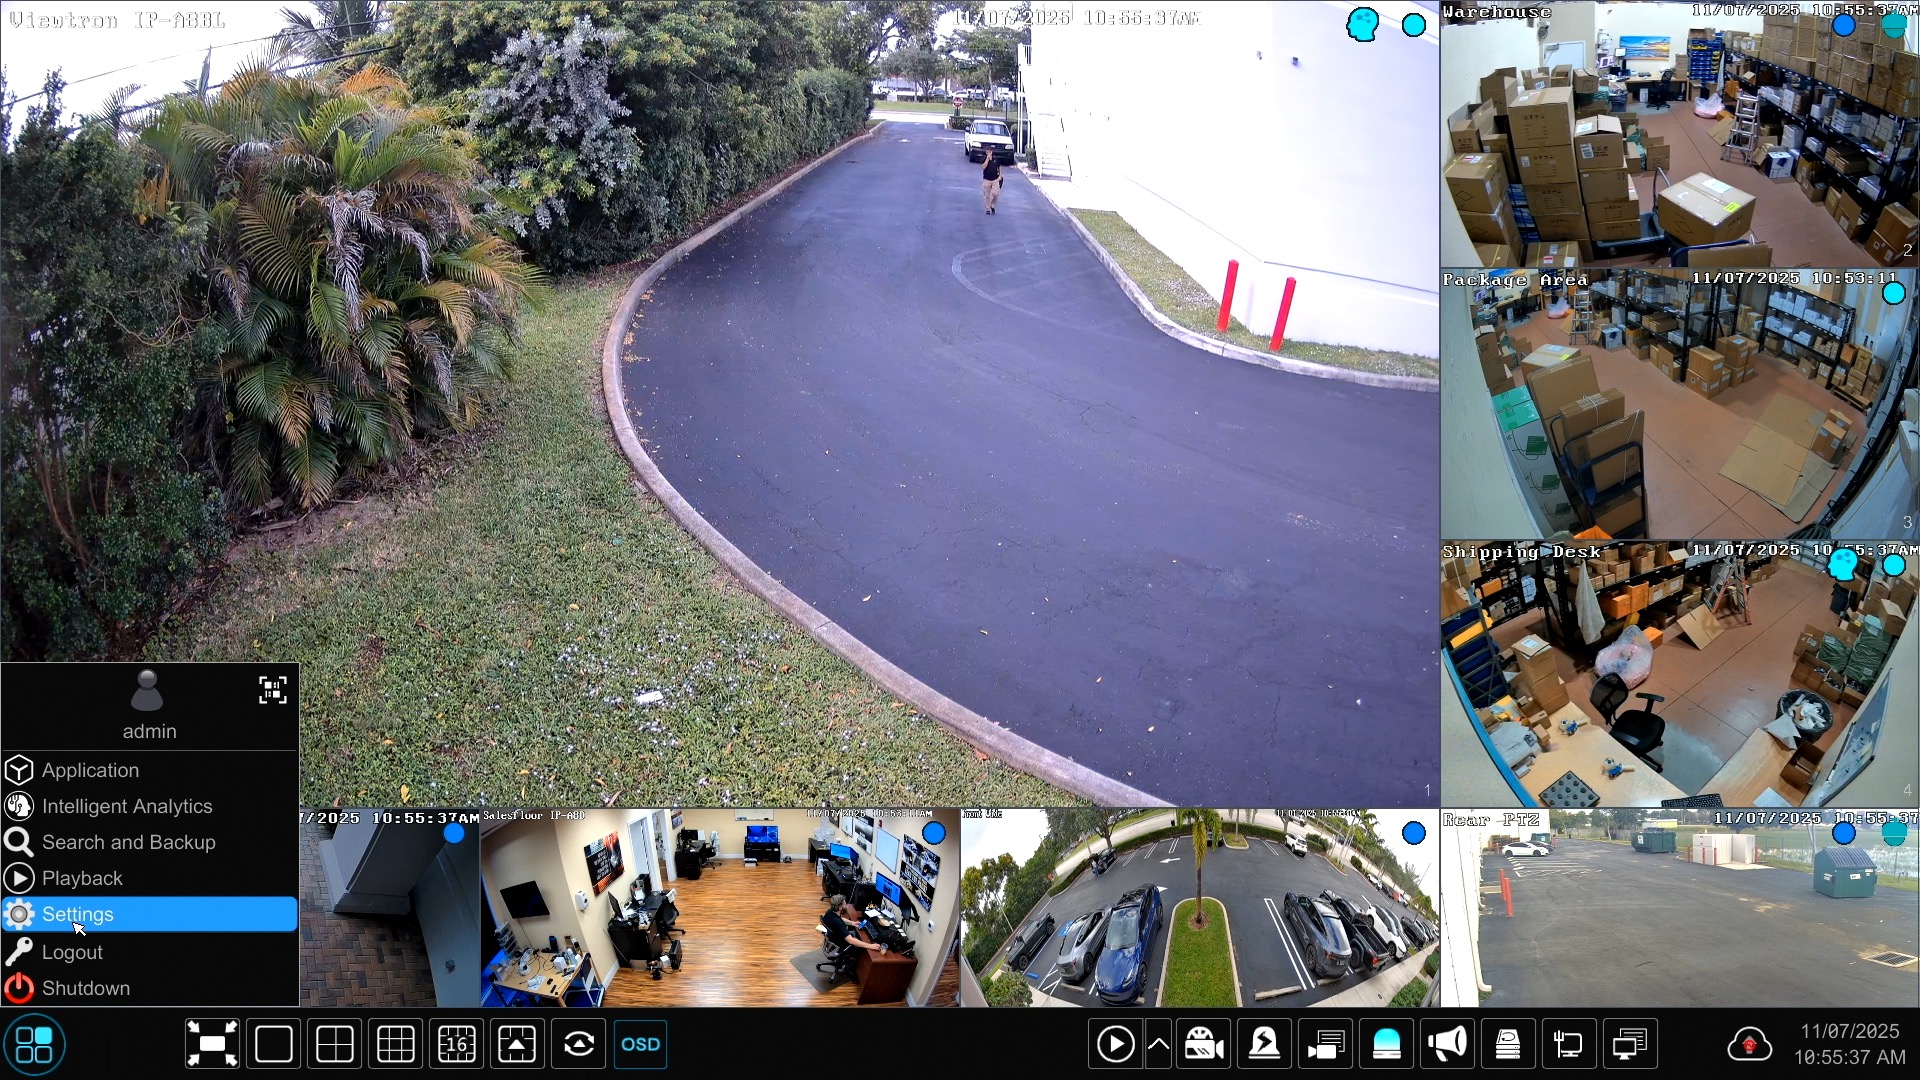This screenshot has height=1080, width=1920.
Task: Select nine-camera grid layout
Action: [x=395, y=1045]
